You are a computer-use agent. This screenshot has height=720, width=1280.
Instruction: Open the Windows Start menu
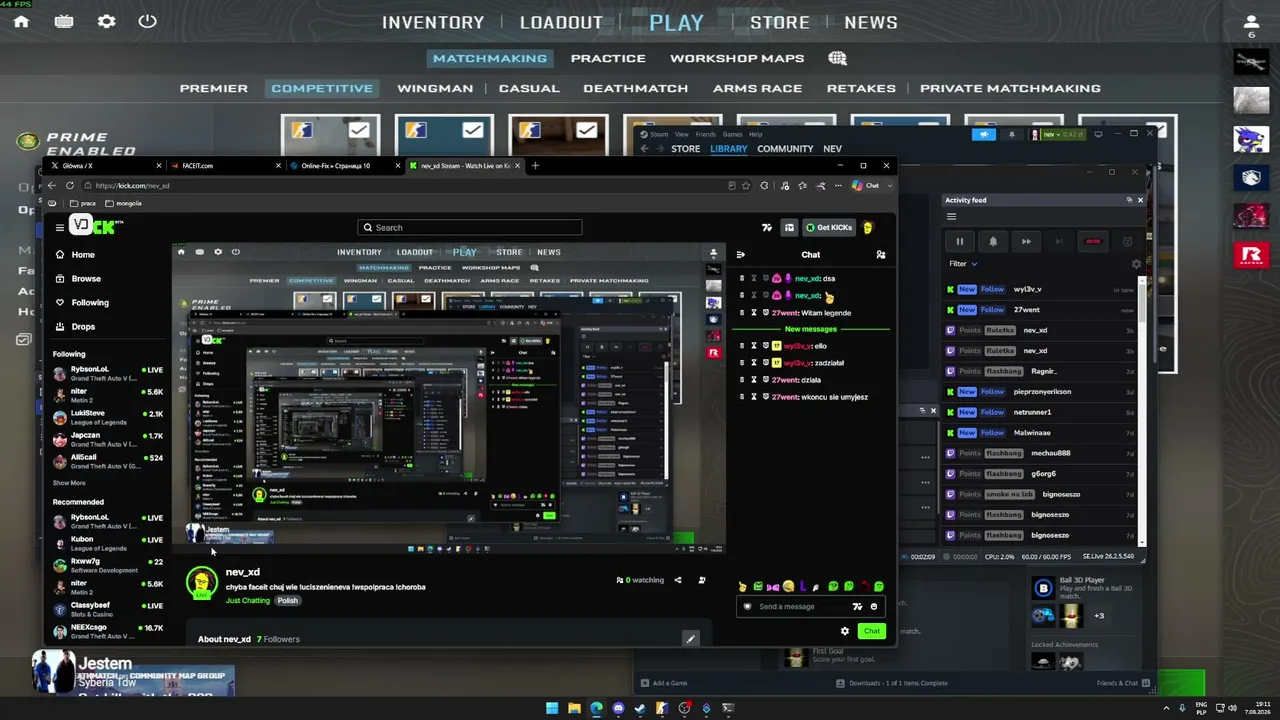tap(552, 709)
